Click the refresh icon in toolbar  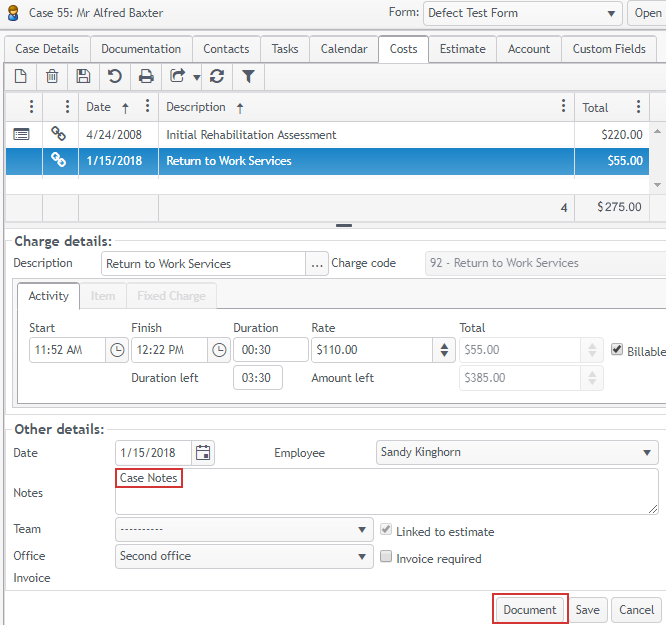217,76
